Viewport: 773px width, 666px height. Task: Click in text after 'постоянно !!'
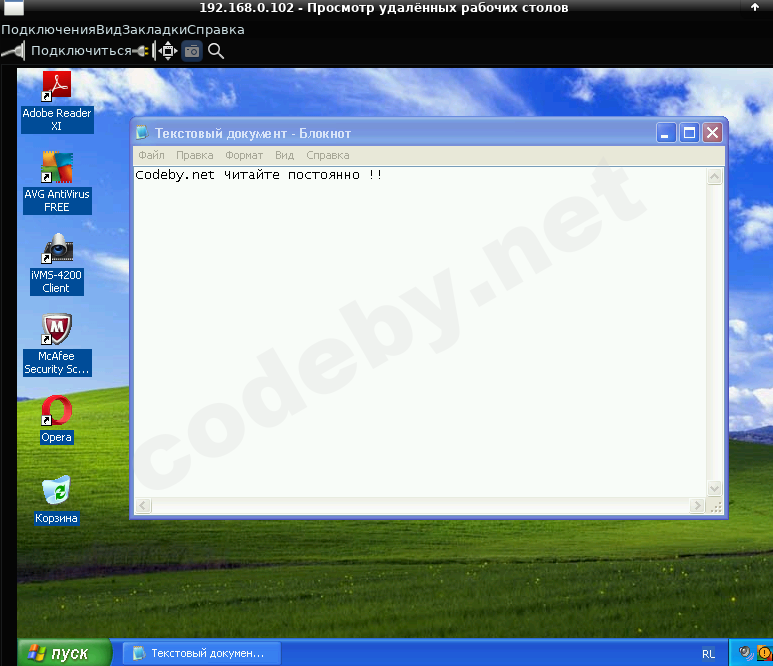[386, 175]
